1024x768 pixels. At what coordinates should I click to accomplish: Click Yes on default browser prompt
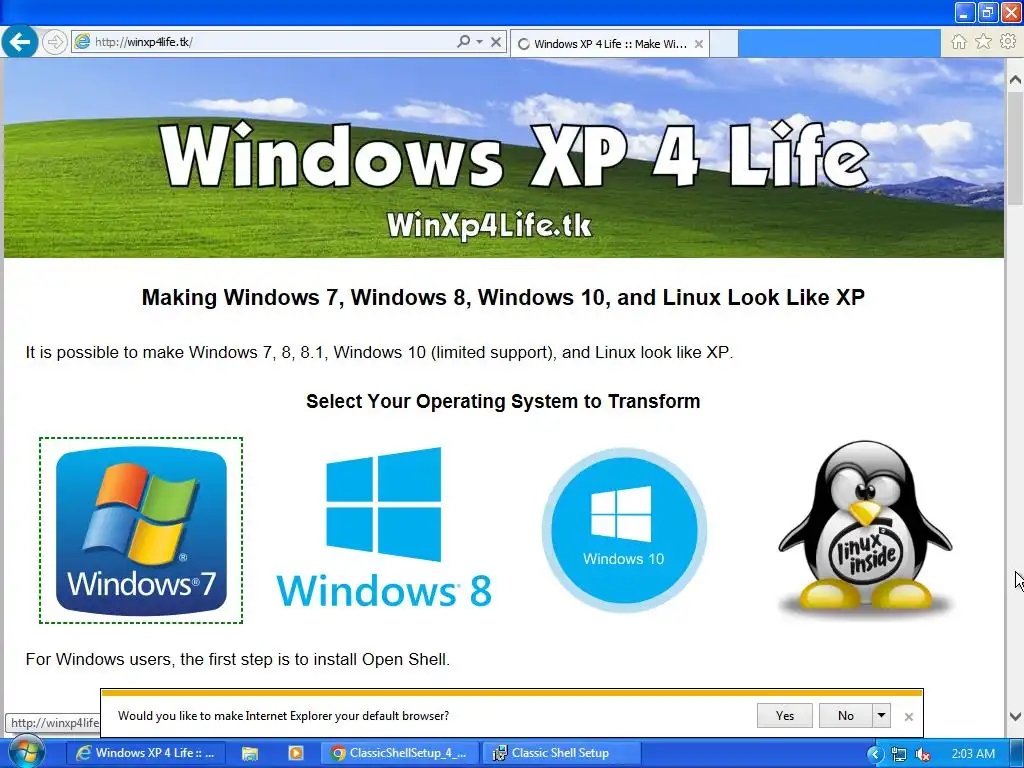(784, 716)
